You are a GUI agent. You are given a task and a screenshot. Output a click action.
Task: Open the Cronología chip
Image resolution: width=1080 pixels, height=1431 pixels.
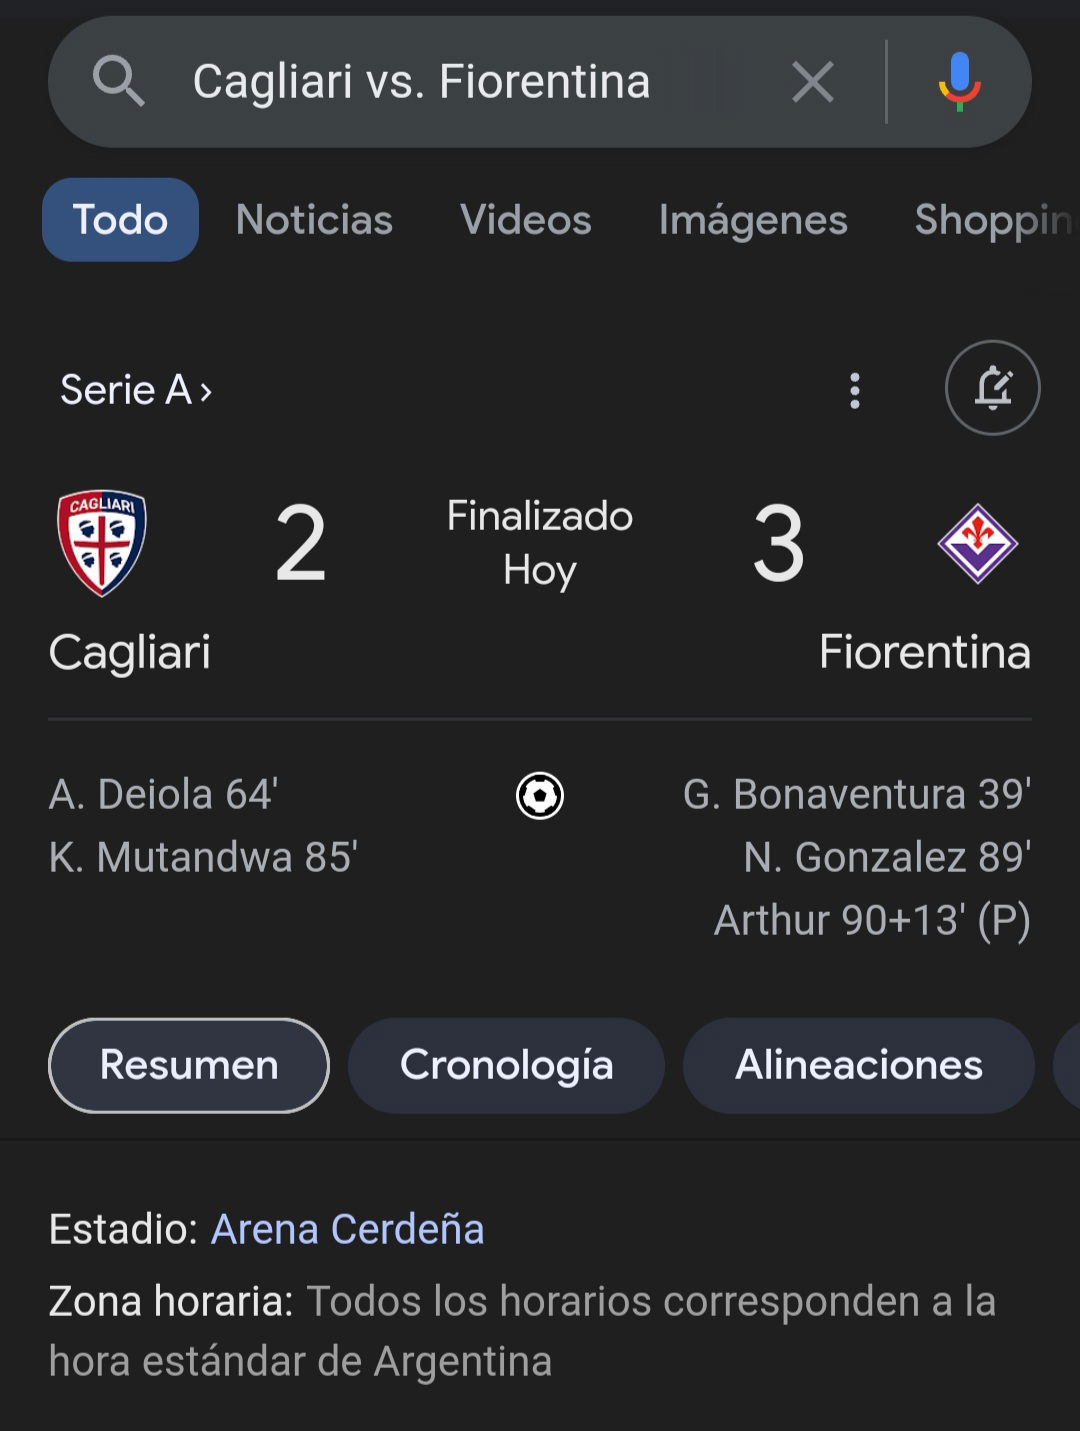506,1065
